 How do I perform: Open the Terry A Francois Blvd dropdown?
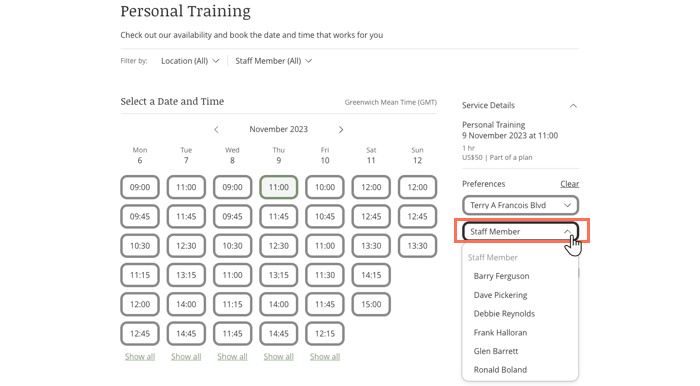(521, 205)
